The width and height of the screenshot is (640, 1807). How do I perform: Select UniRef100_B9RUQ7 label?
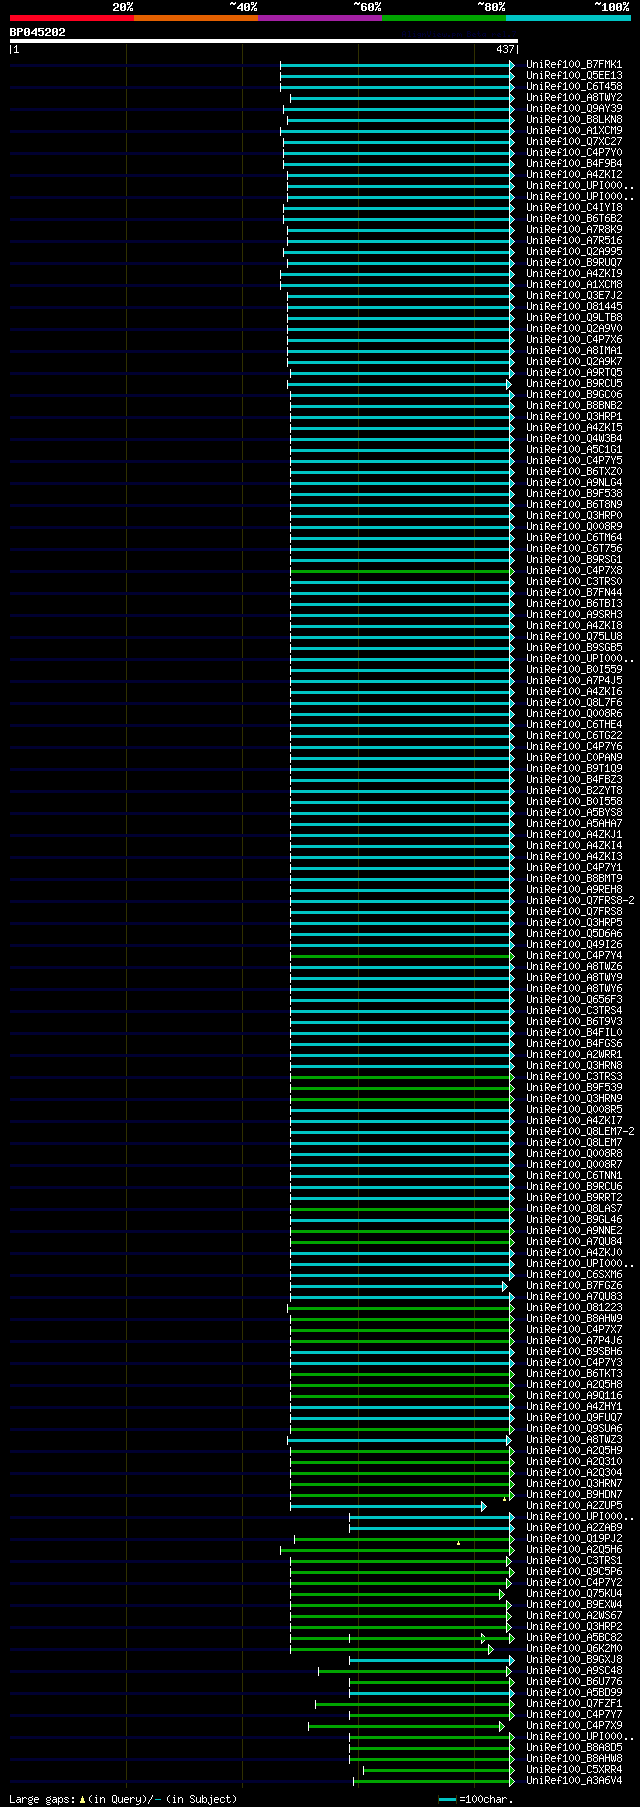574,262
